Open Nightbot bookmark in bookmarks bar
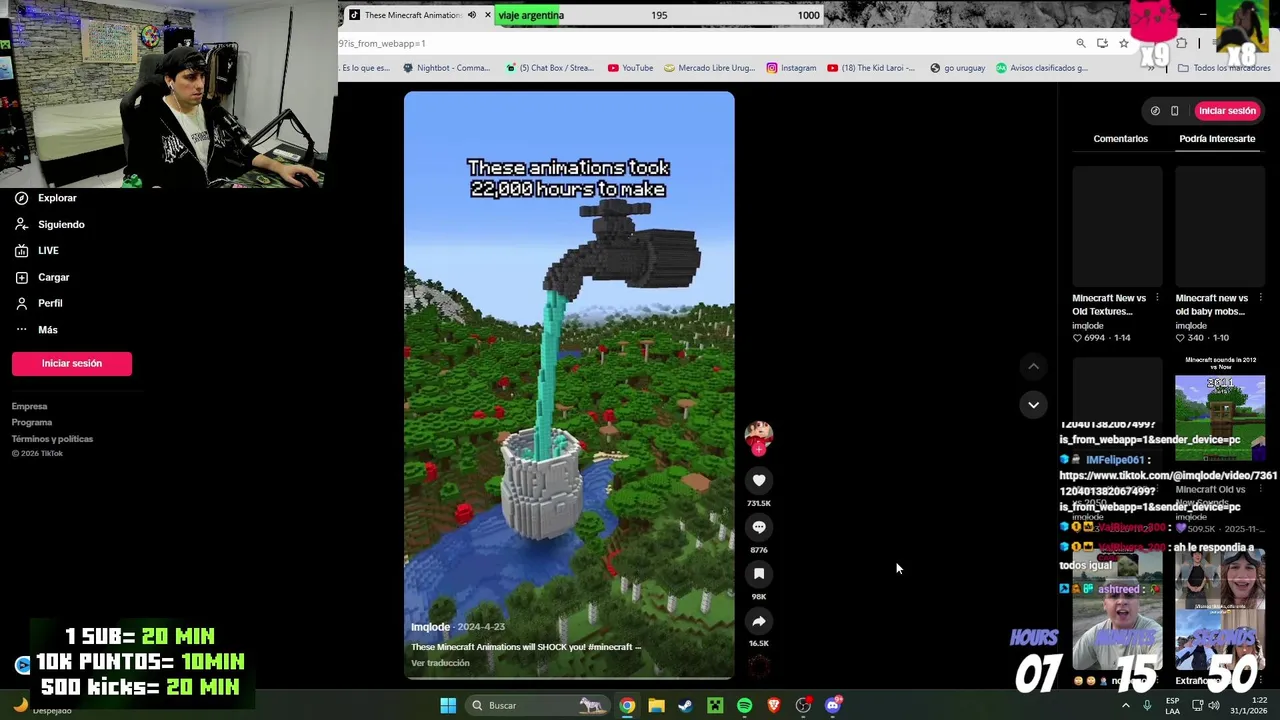This screenshot has width=1280, height=720. [x=447, y=68]
